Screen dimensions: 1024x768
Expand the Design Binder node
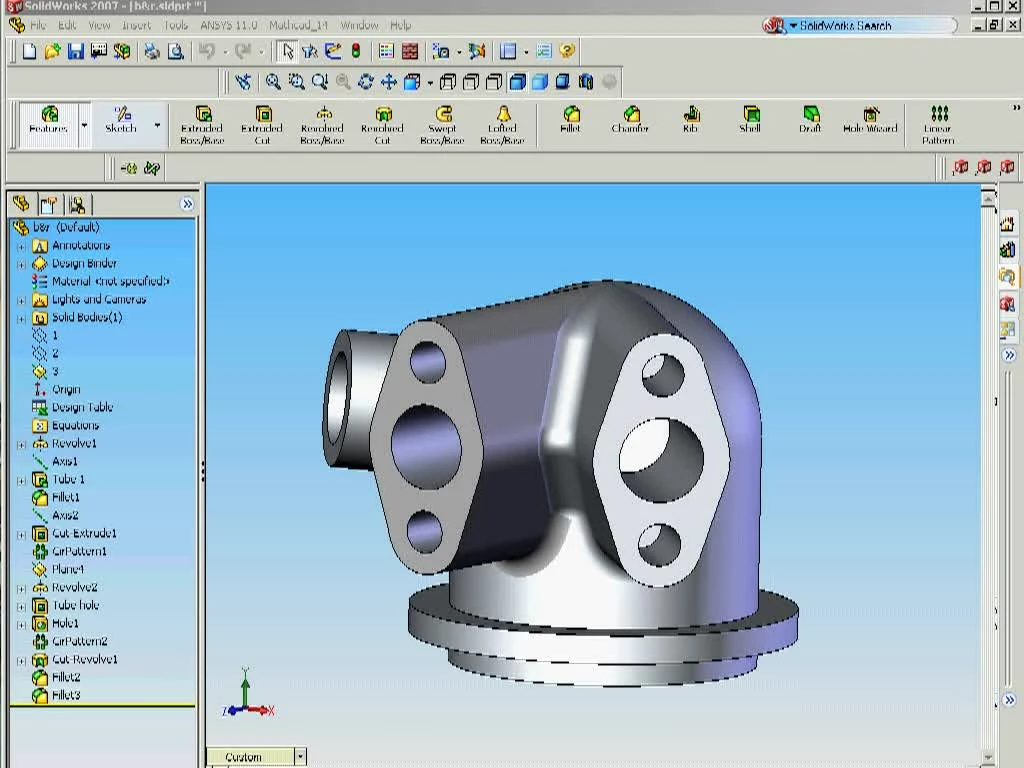21,264
